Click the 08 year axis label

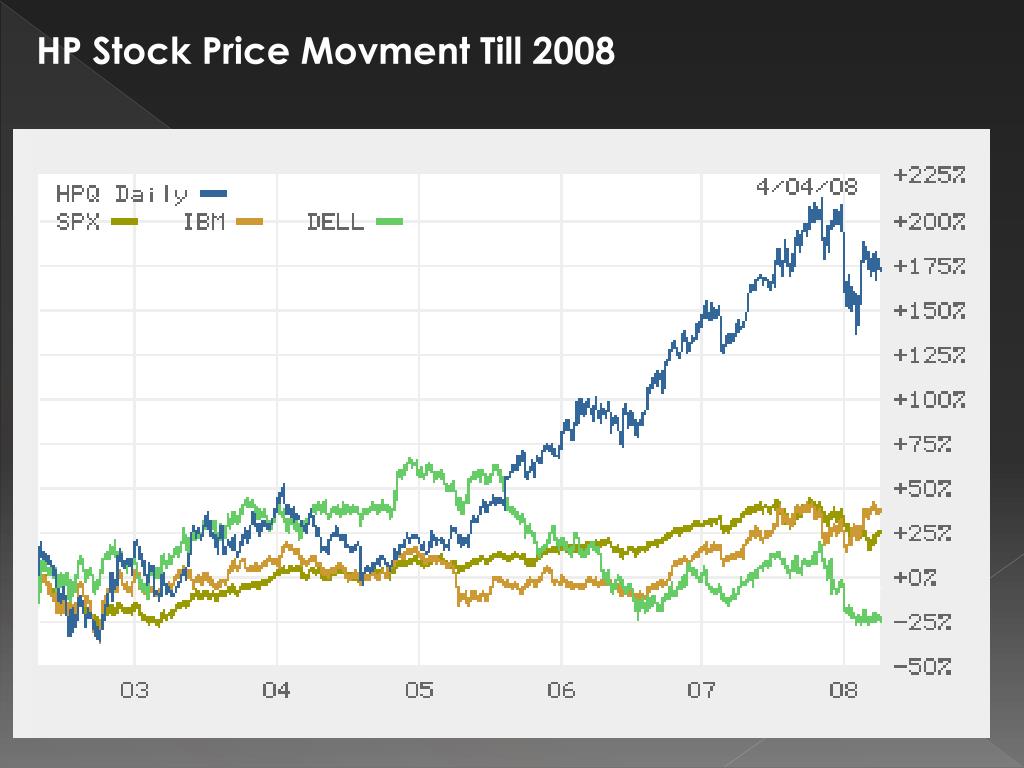843,690
